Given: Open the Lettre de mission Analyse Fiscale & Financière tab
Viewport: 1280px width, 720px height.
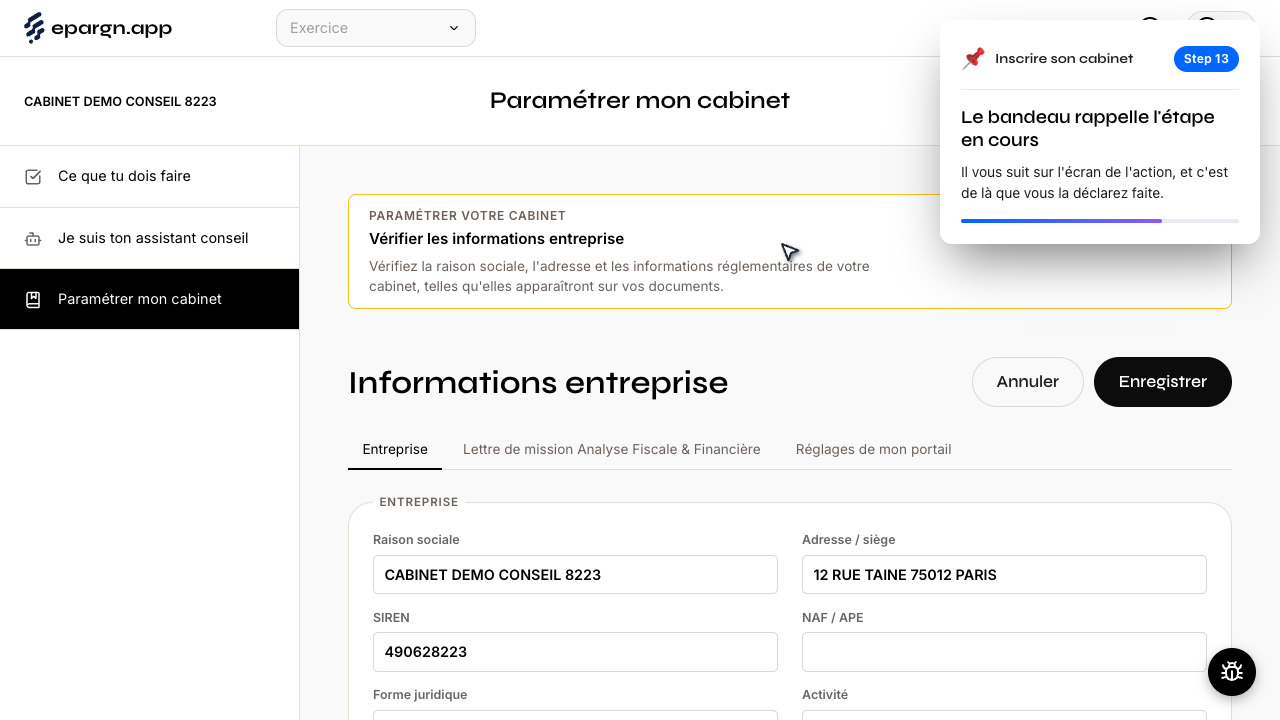Looking at the screenshot, I should point(612,450).
